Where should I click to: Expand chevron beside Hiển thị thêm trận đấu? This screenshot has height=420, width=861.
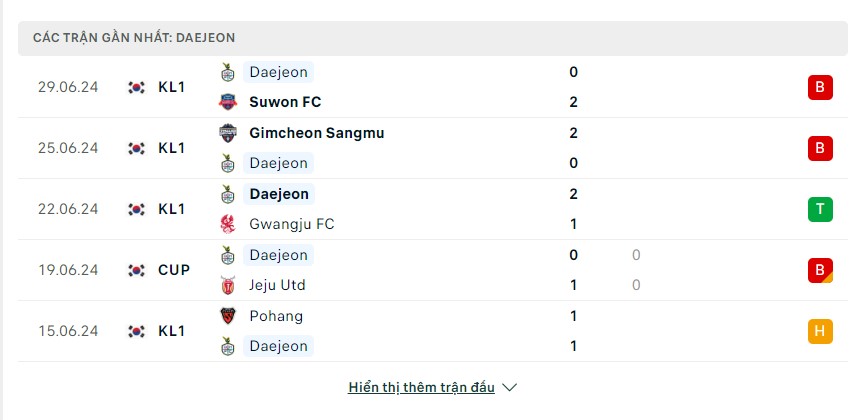click(510, 388)
